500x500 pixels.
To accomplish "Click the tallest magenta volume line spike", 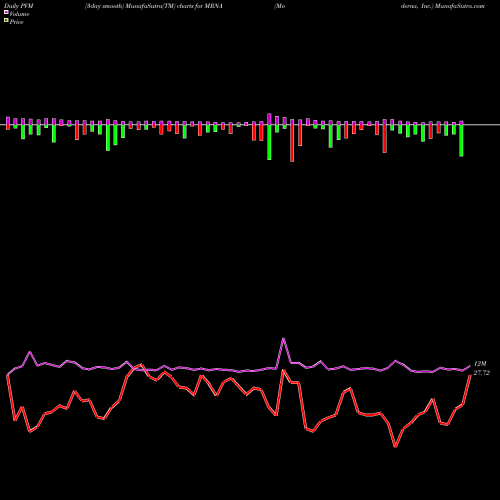I will 283,339.
